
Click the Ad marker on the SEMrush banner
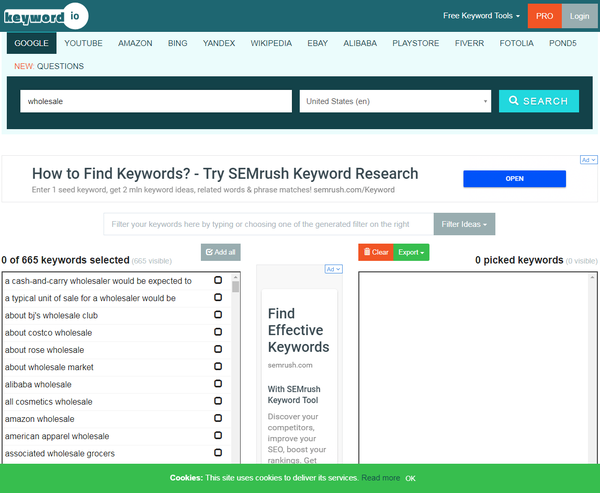coord(589,160)
